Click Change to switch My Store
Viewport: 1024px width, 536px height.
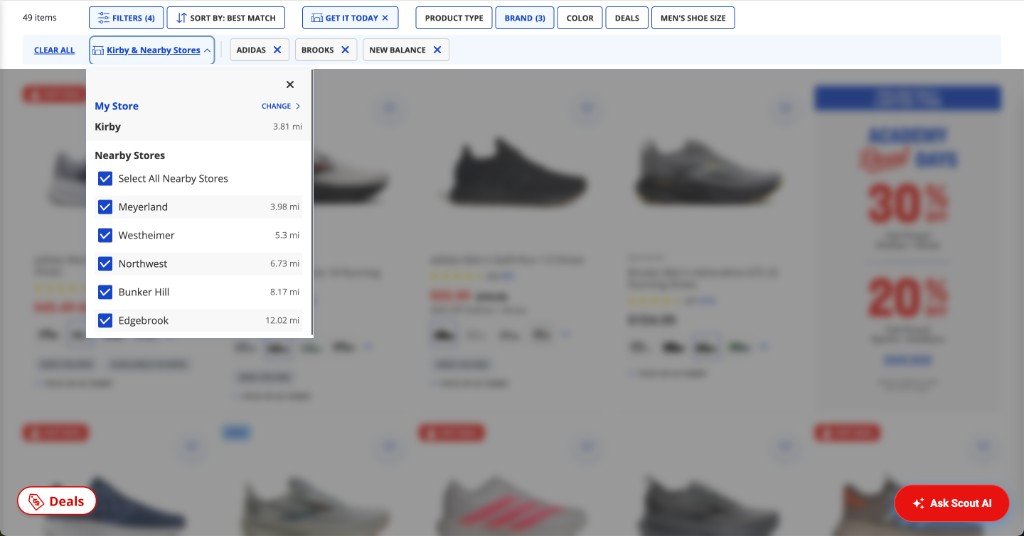[x=281, y=106]
